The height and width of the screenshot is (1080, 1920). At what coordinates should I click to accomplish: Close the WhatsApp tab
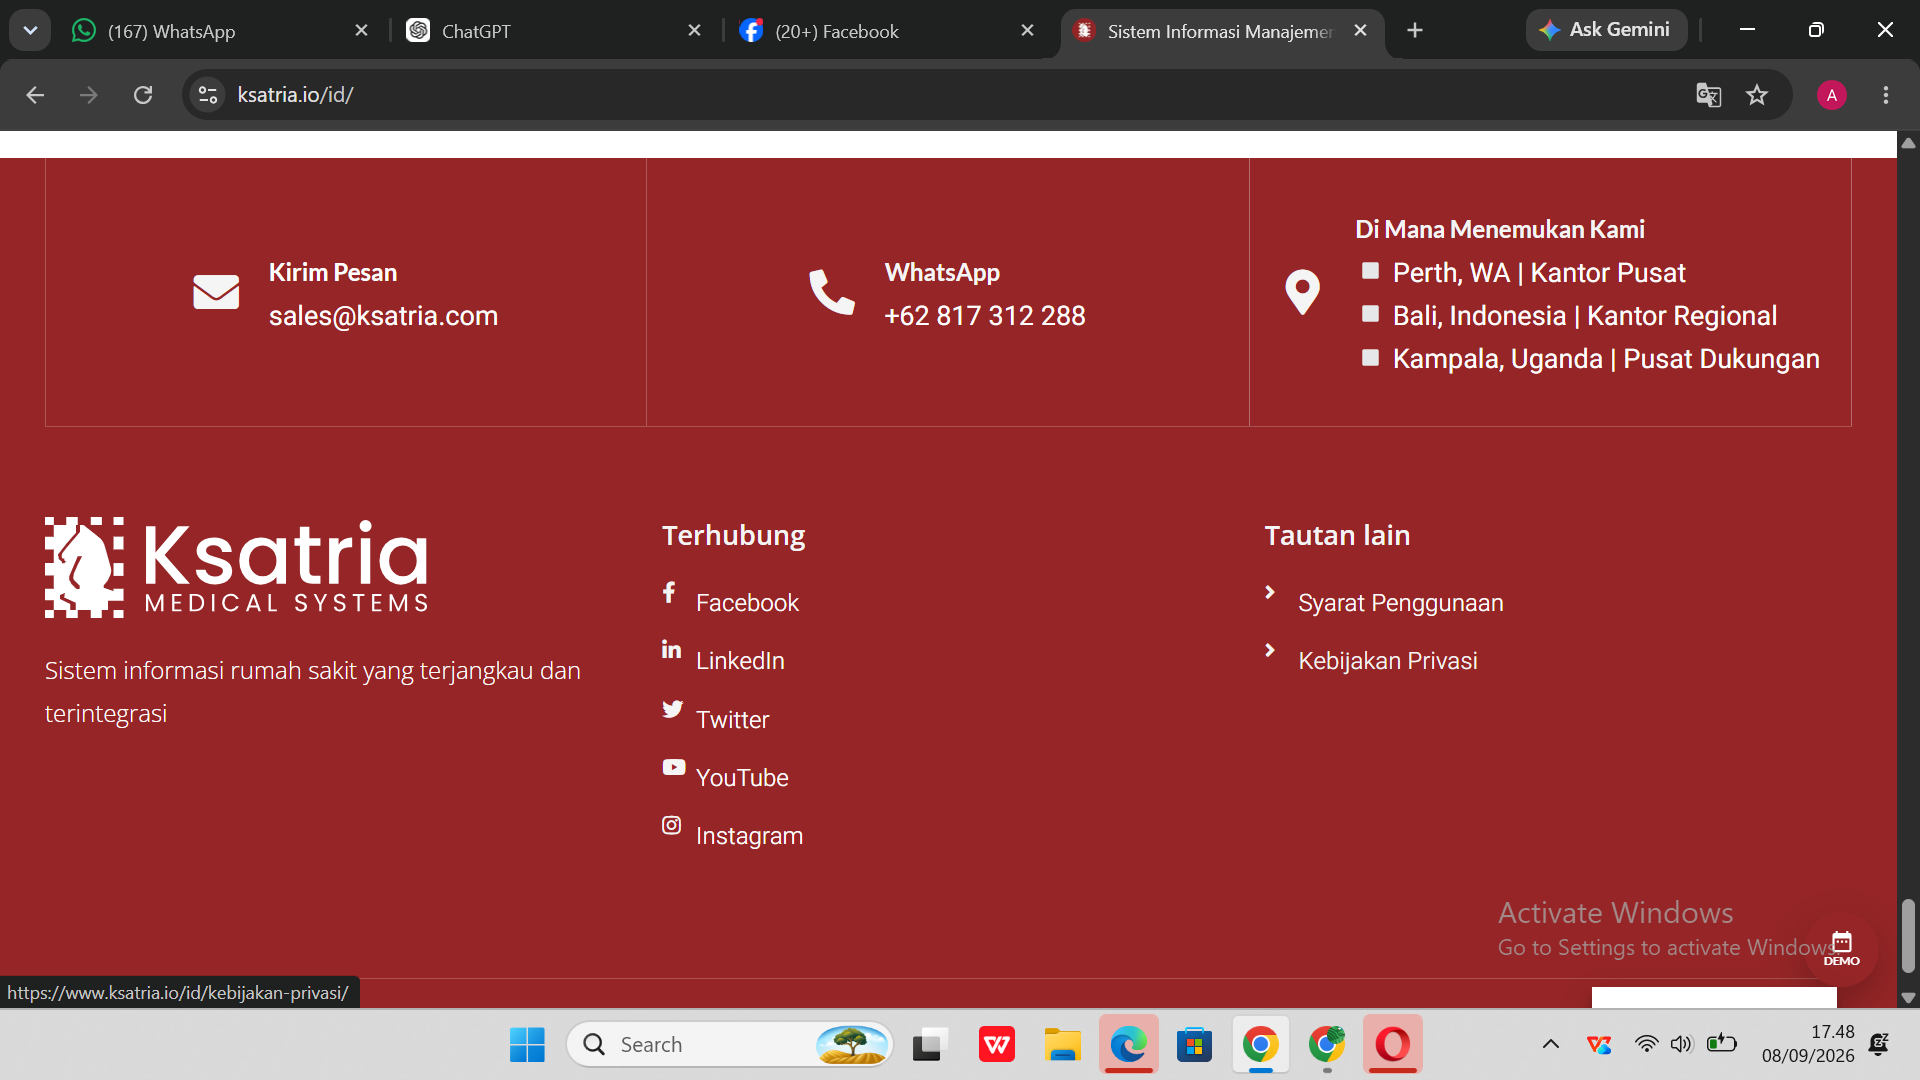coord(362,31)
